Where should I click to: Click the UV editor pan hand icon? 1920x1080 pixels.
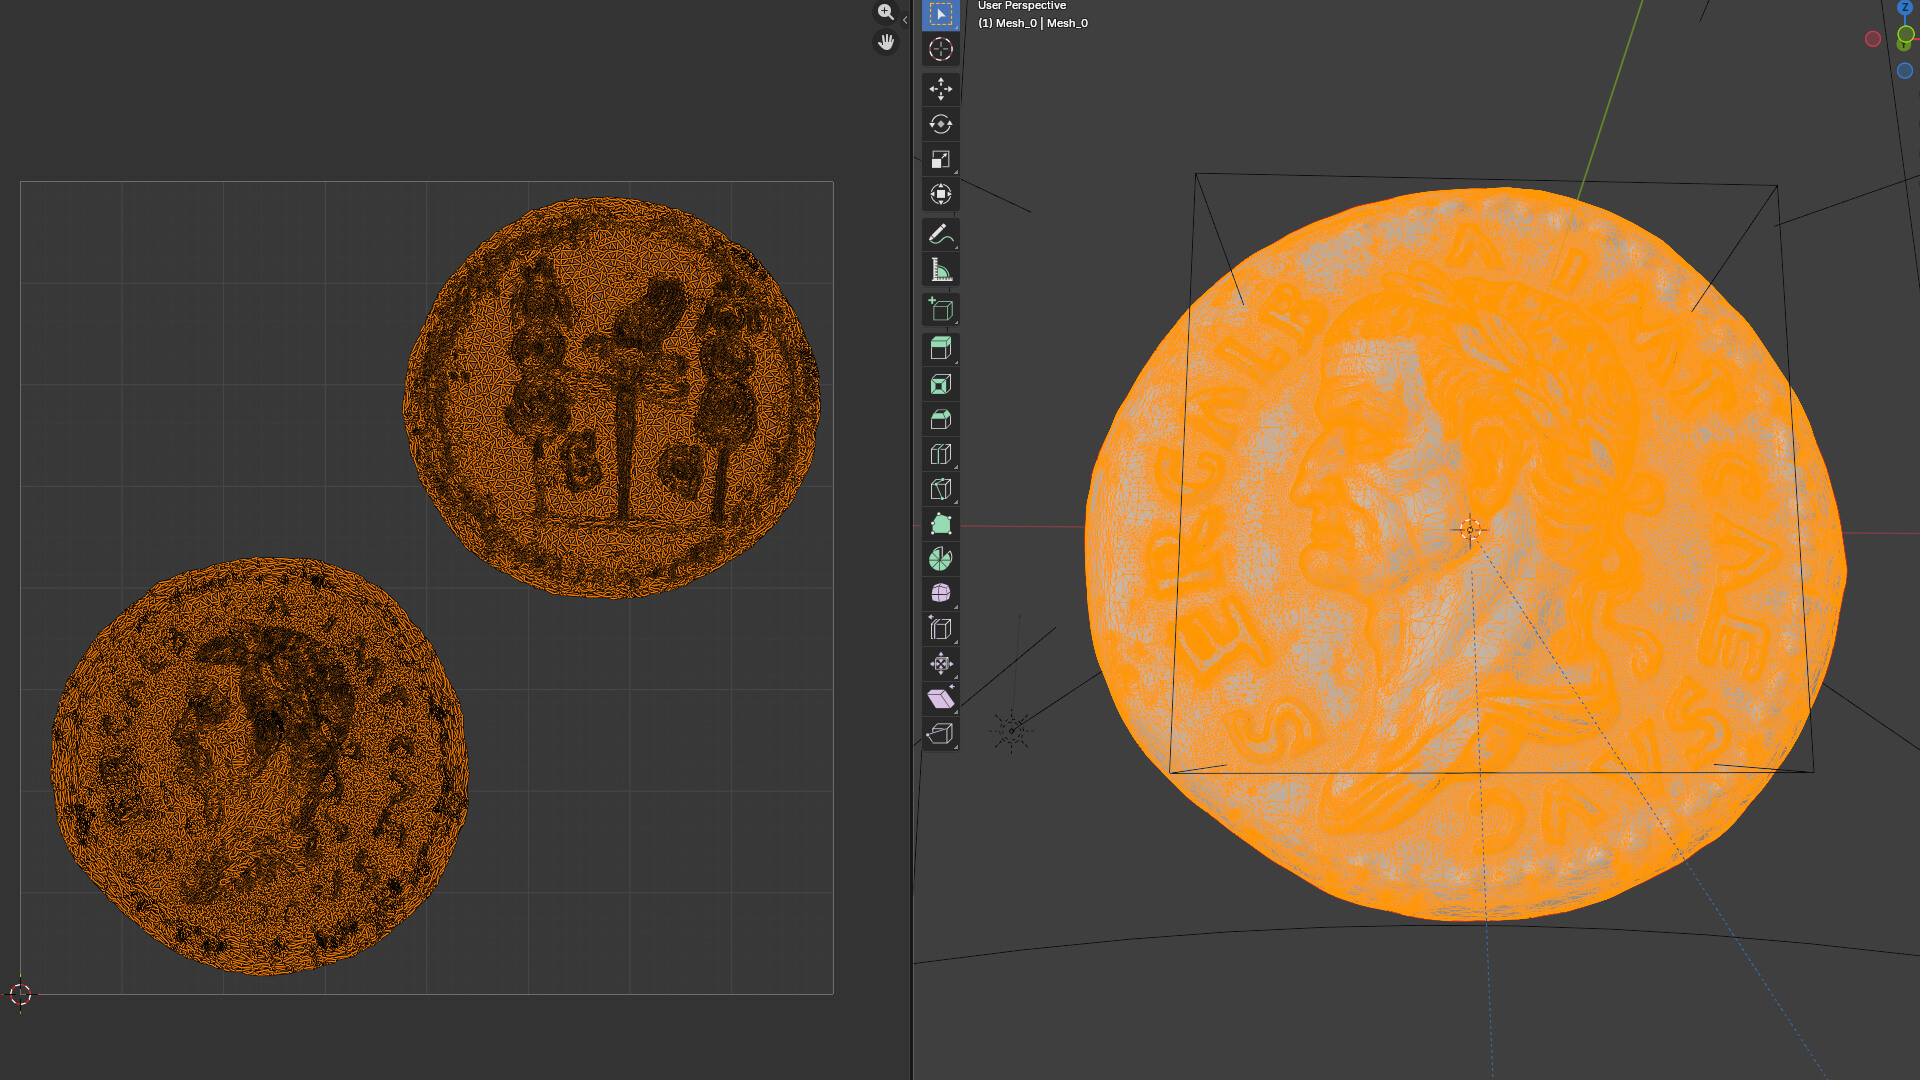886,42
